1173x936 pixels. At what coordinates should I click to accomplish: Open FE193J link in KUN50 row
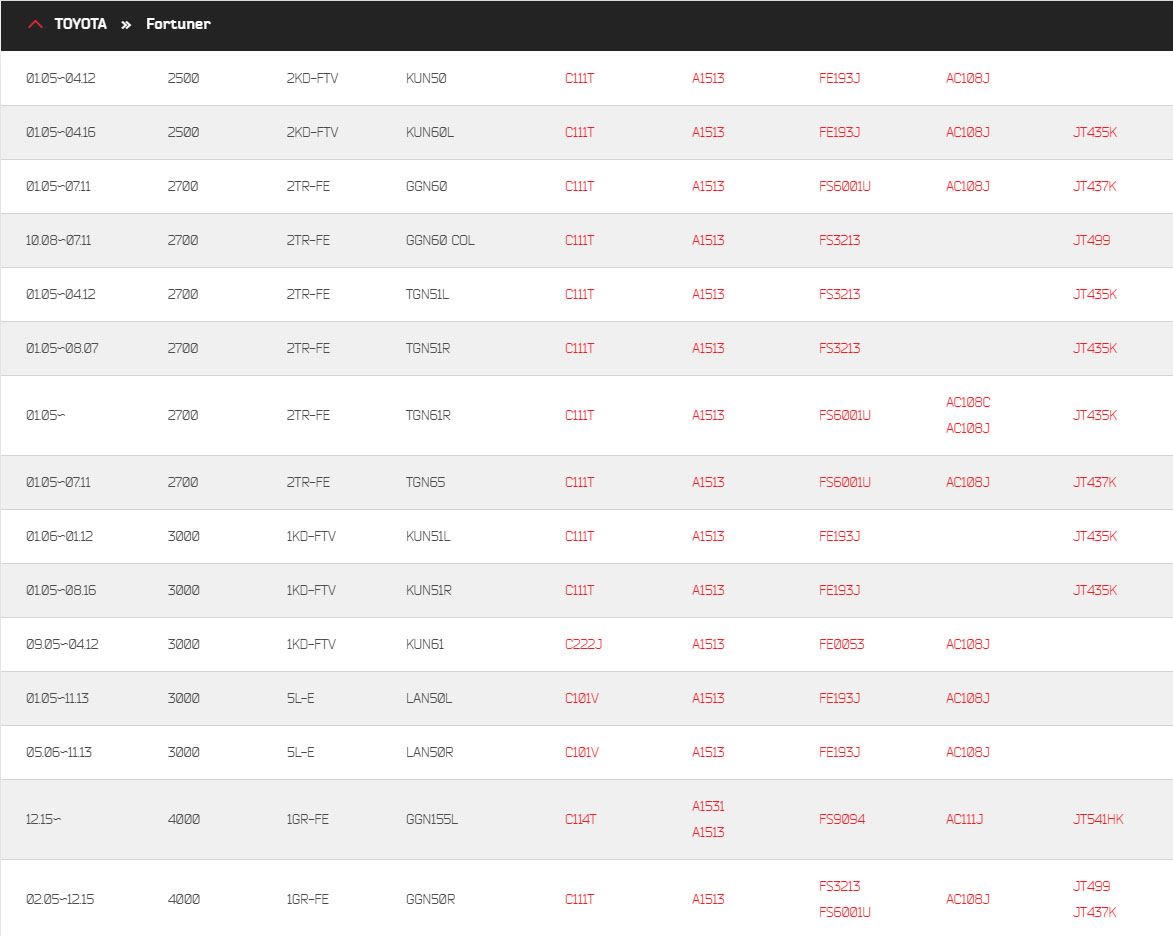pos(839,79)
